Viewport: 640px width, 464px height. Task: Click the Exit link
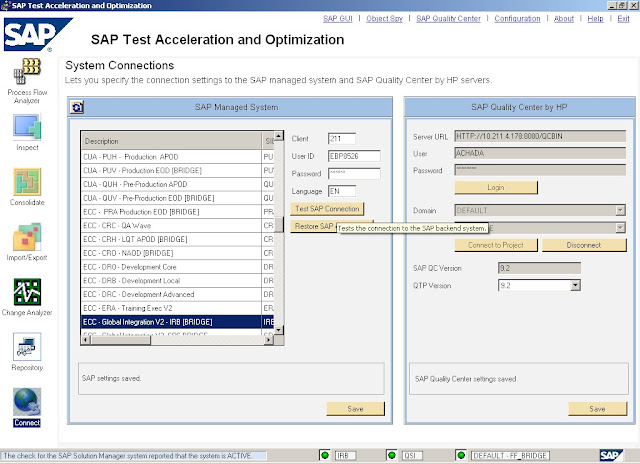(x=623, y=19)
